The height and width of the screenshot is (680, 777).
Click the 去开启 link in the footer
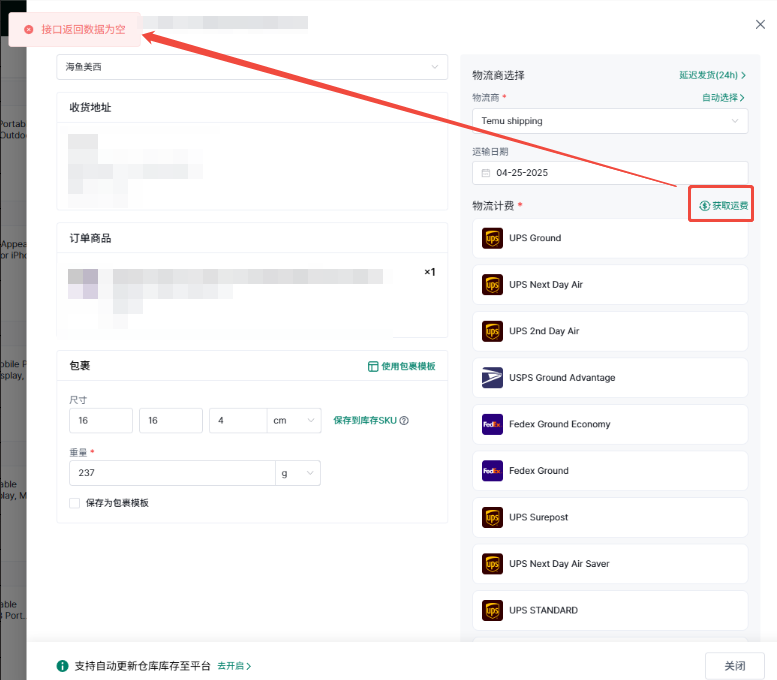coord(234,666)
